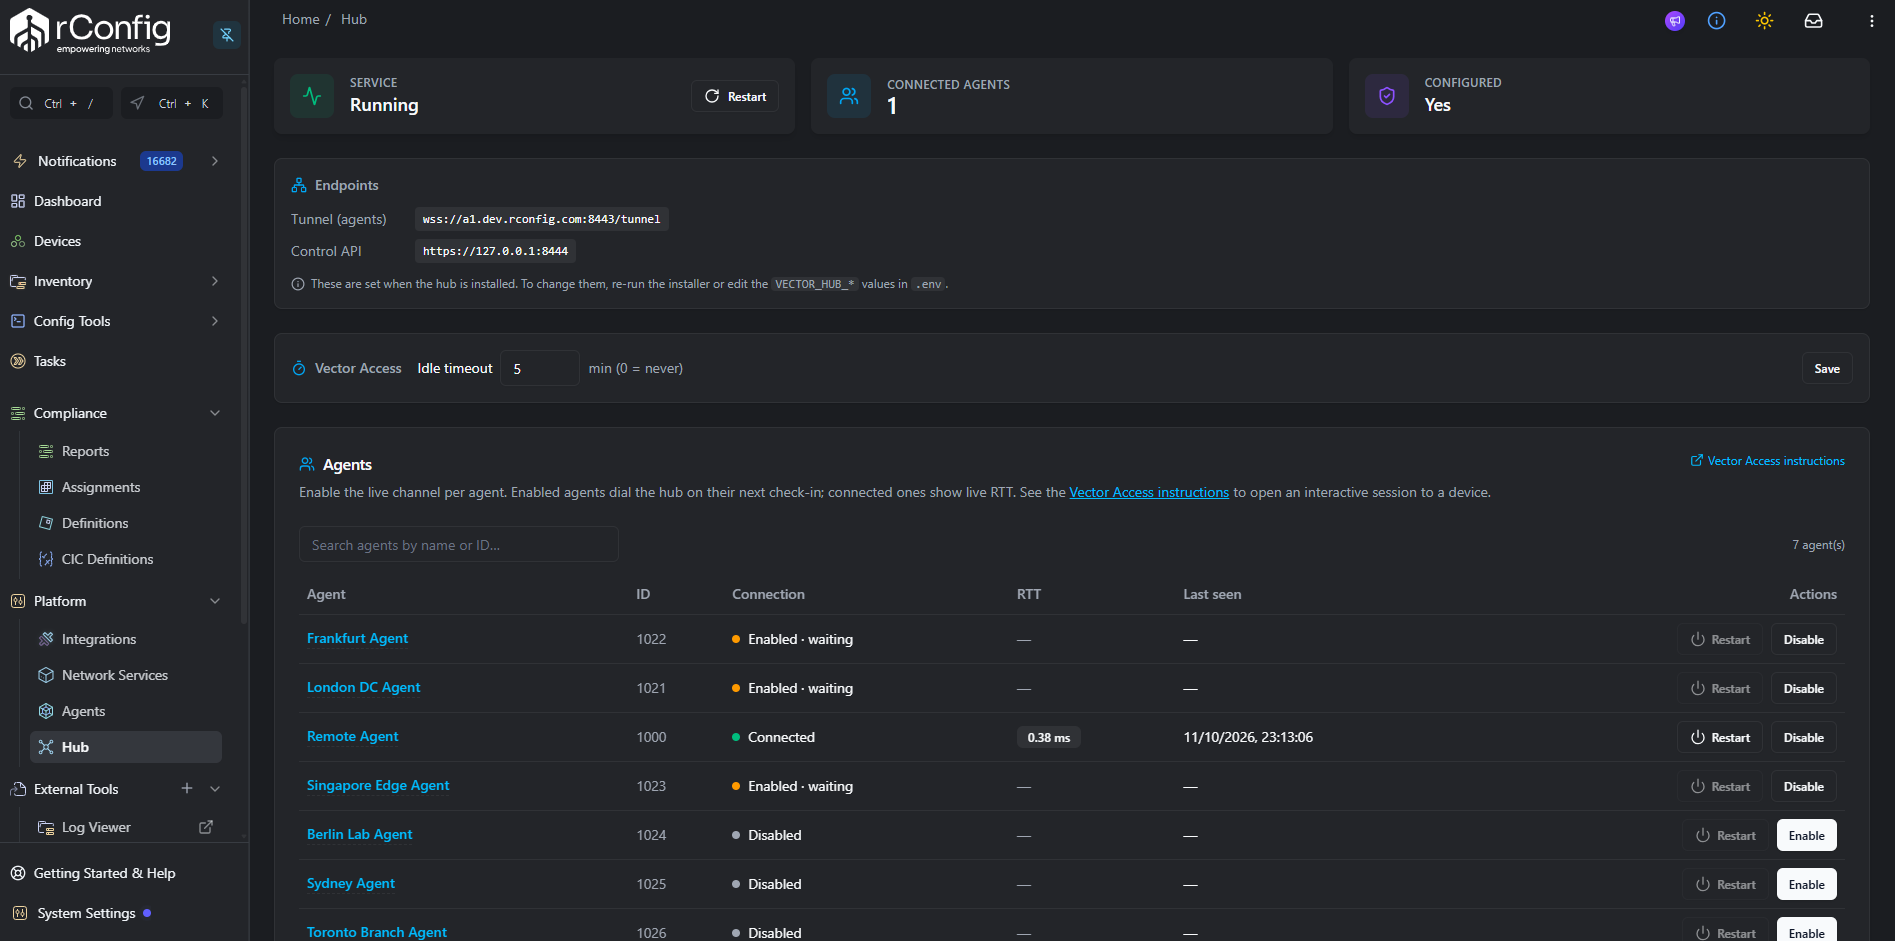1895x941 pixels.
Task: Click the info icon beside endpoints note
Action: click(298, 284)
